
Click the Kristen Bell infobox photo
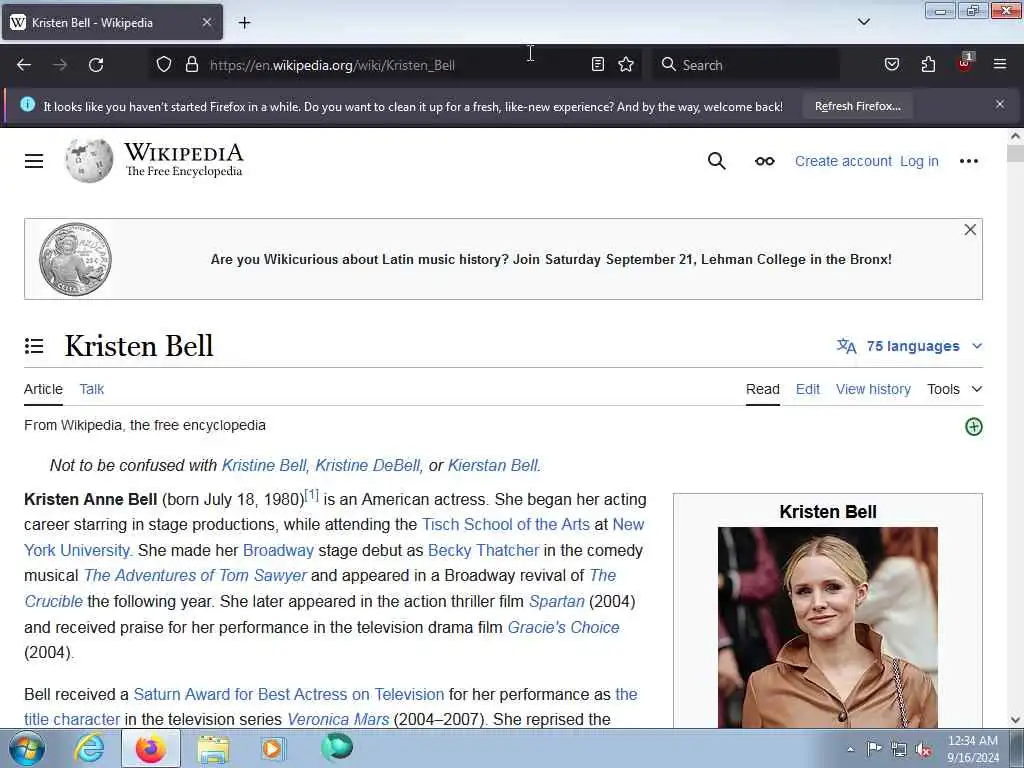point(827,627)
